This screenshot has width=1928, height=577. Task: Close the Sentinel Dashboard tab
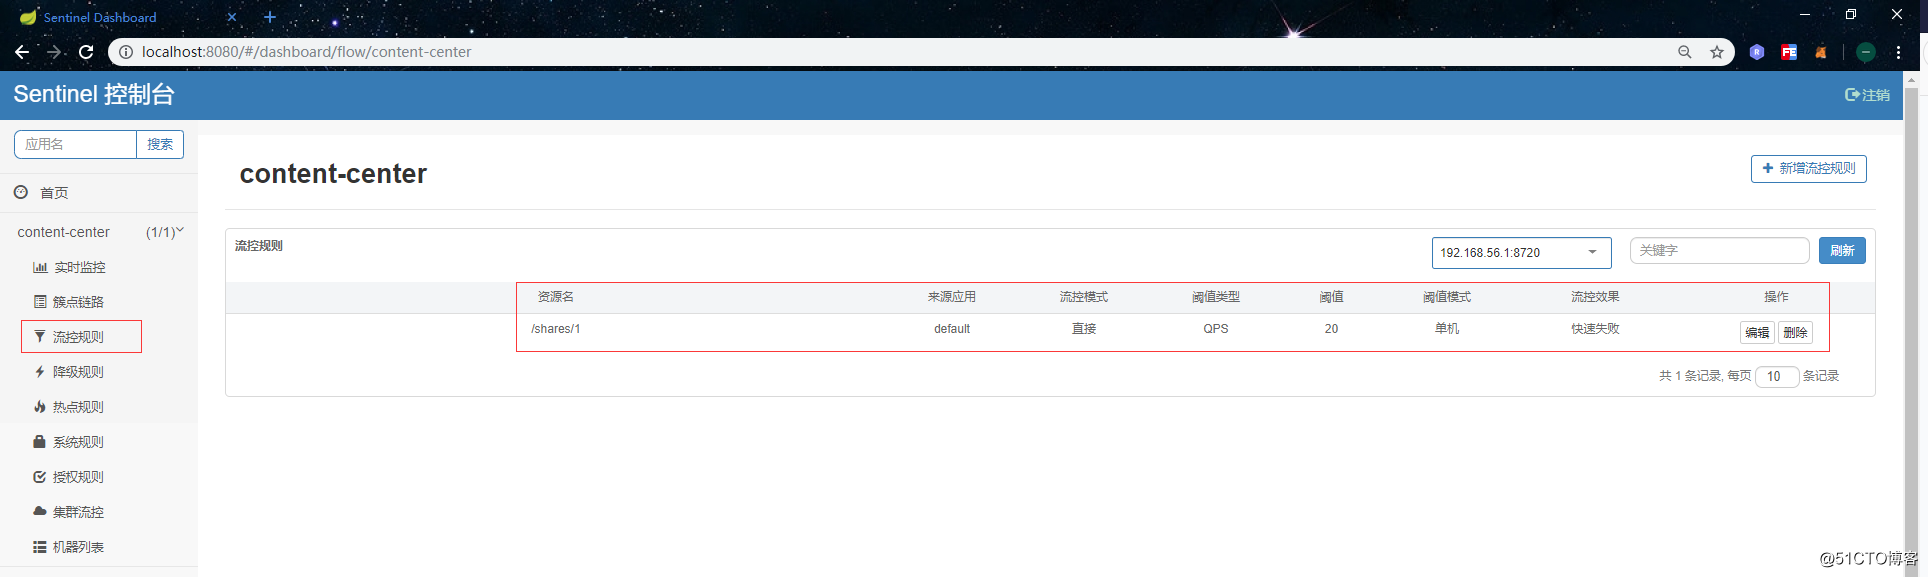(x=232, y=17)
